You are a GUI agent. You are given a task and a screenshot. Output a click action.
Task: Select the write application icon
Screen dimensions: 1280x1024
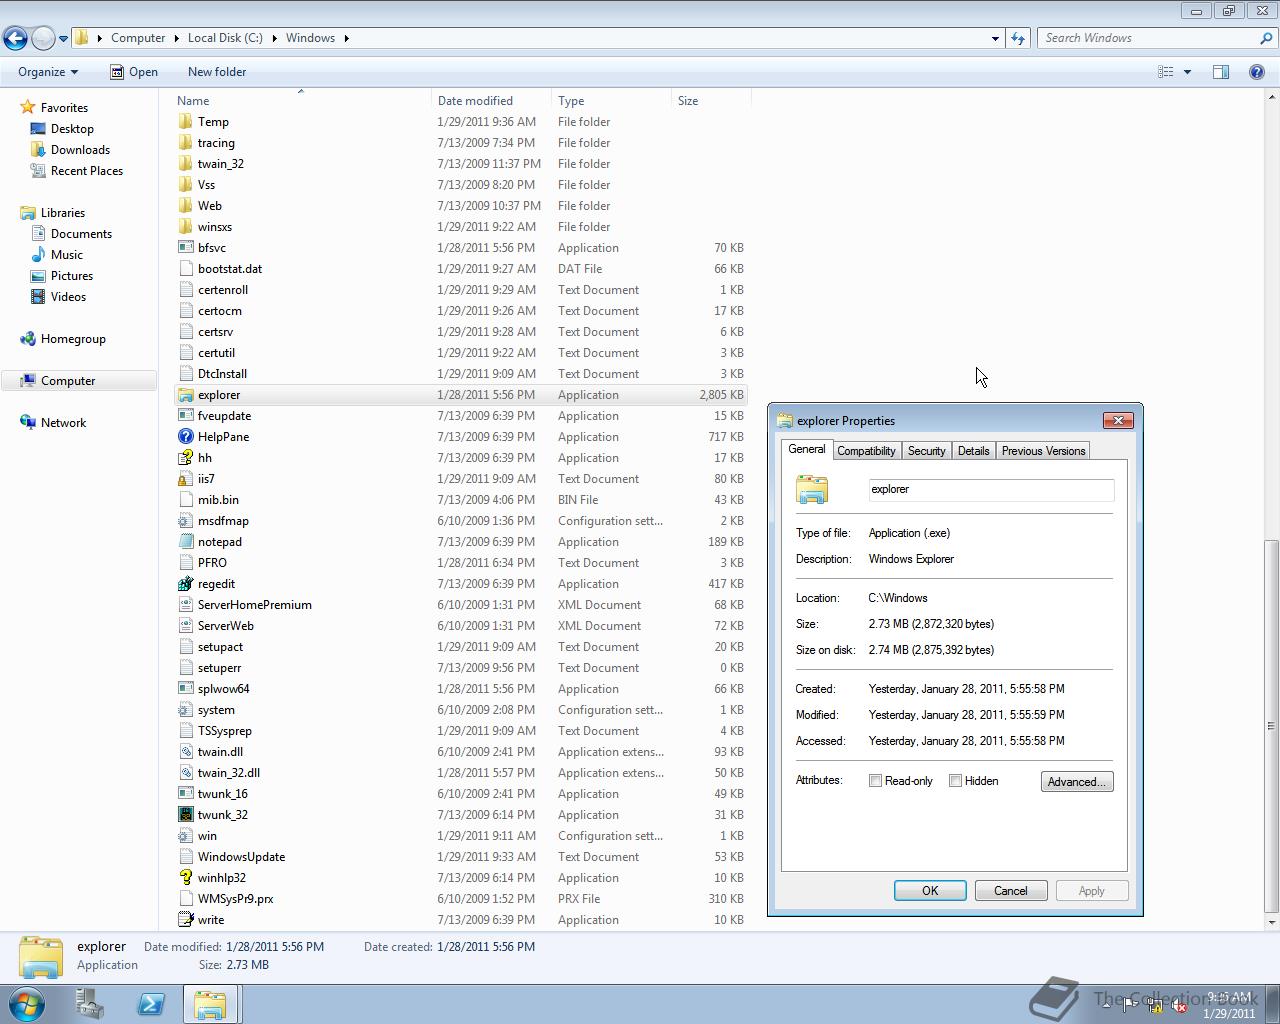(185, 920)
